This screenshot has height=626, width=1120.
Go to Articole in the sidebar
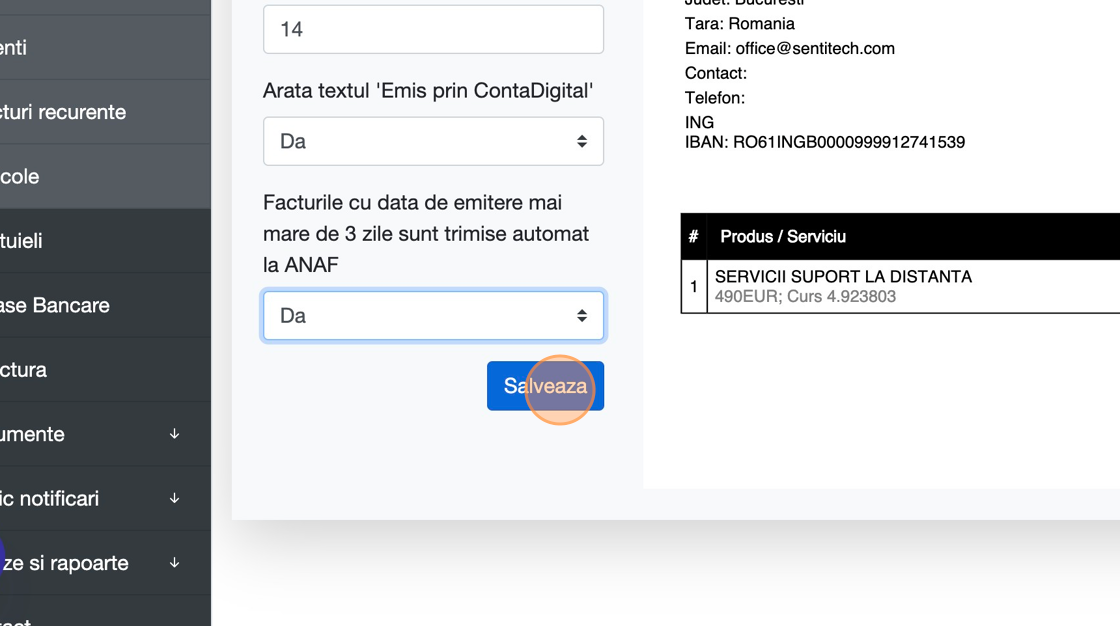point(20,176)
